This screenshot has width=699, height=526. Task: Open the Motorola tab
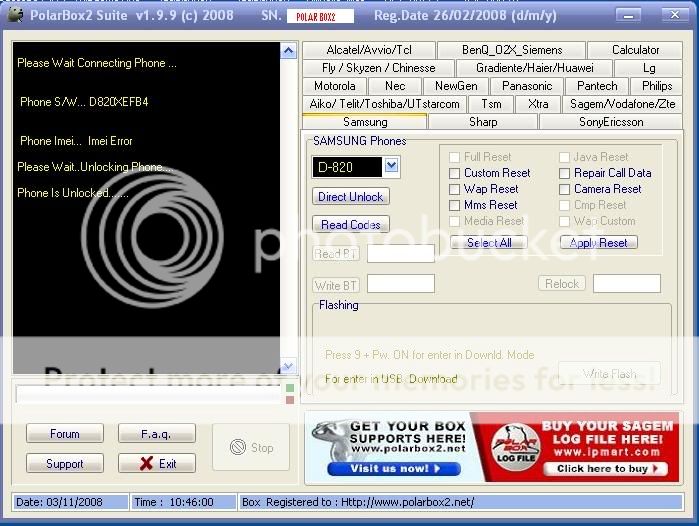pos(334,86)
